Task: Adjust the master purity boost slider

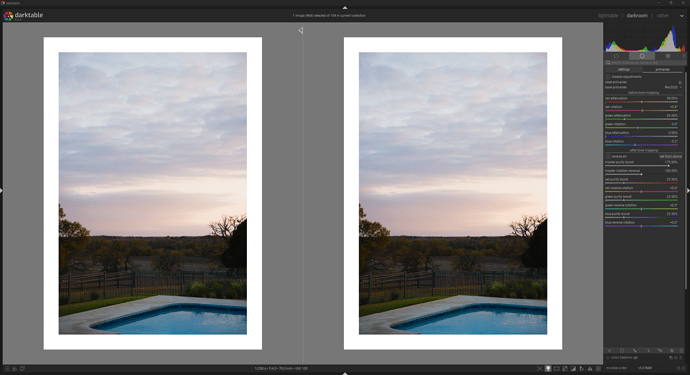Action: click(x=641, y=164)
